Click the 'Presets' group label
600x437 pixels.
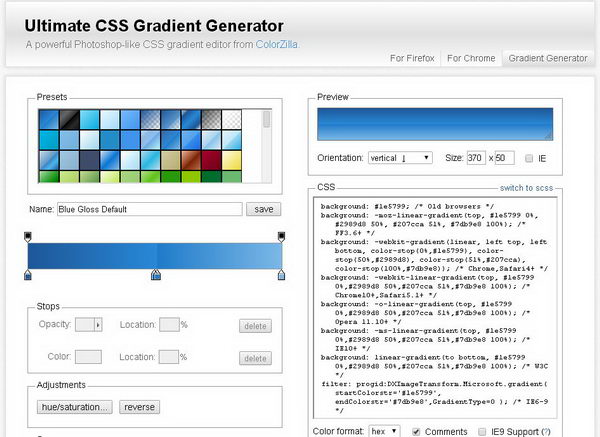pos(52,97)
